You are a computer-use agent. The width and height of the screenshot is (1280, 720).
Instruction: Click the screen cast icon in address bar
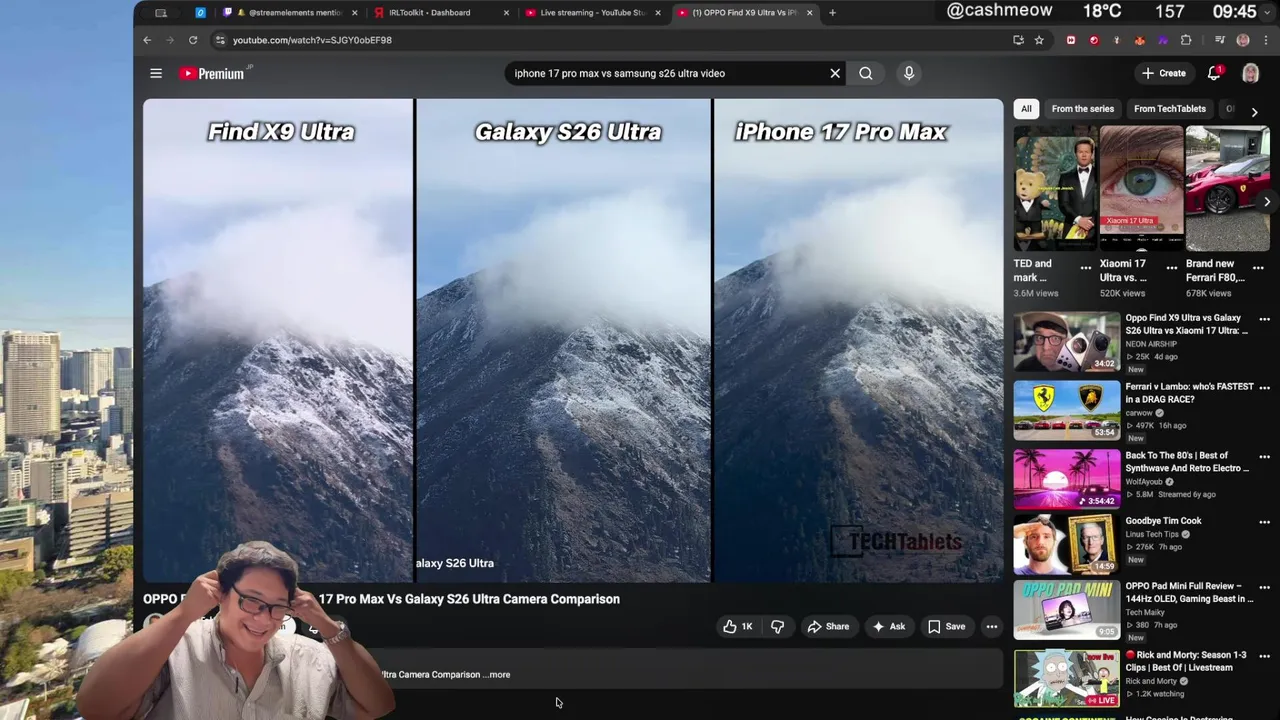pos(1018,40)
